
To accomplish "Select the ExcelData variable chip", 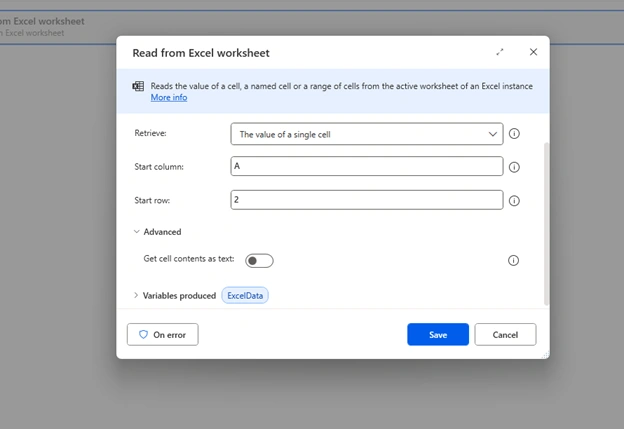I will [x=245, y=296].
